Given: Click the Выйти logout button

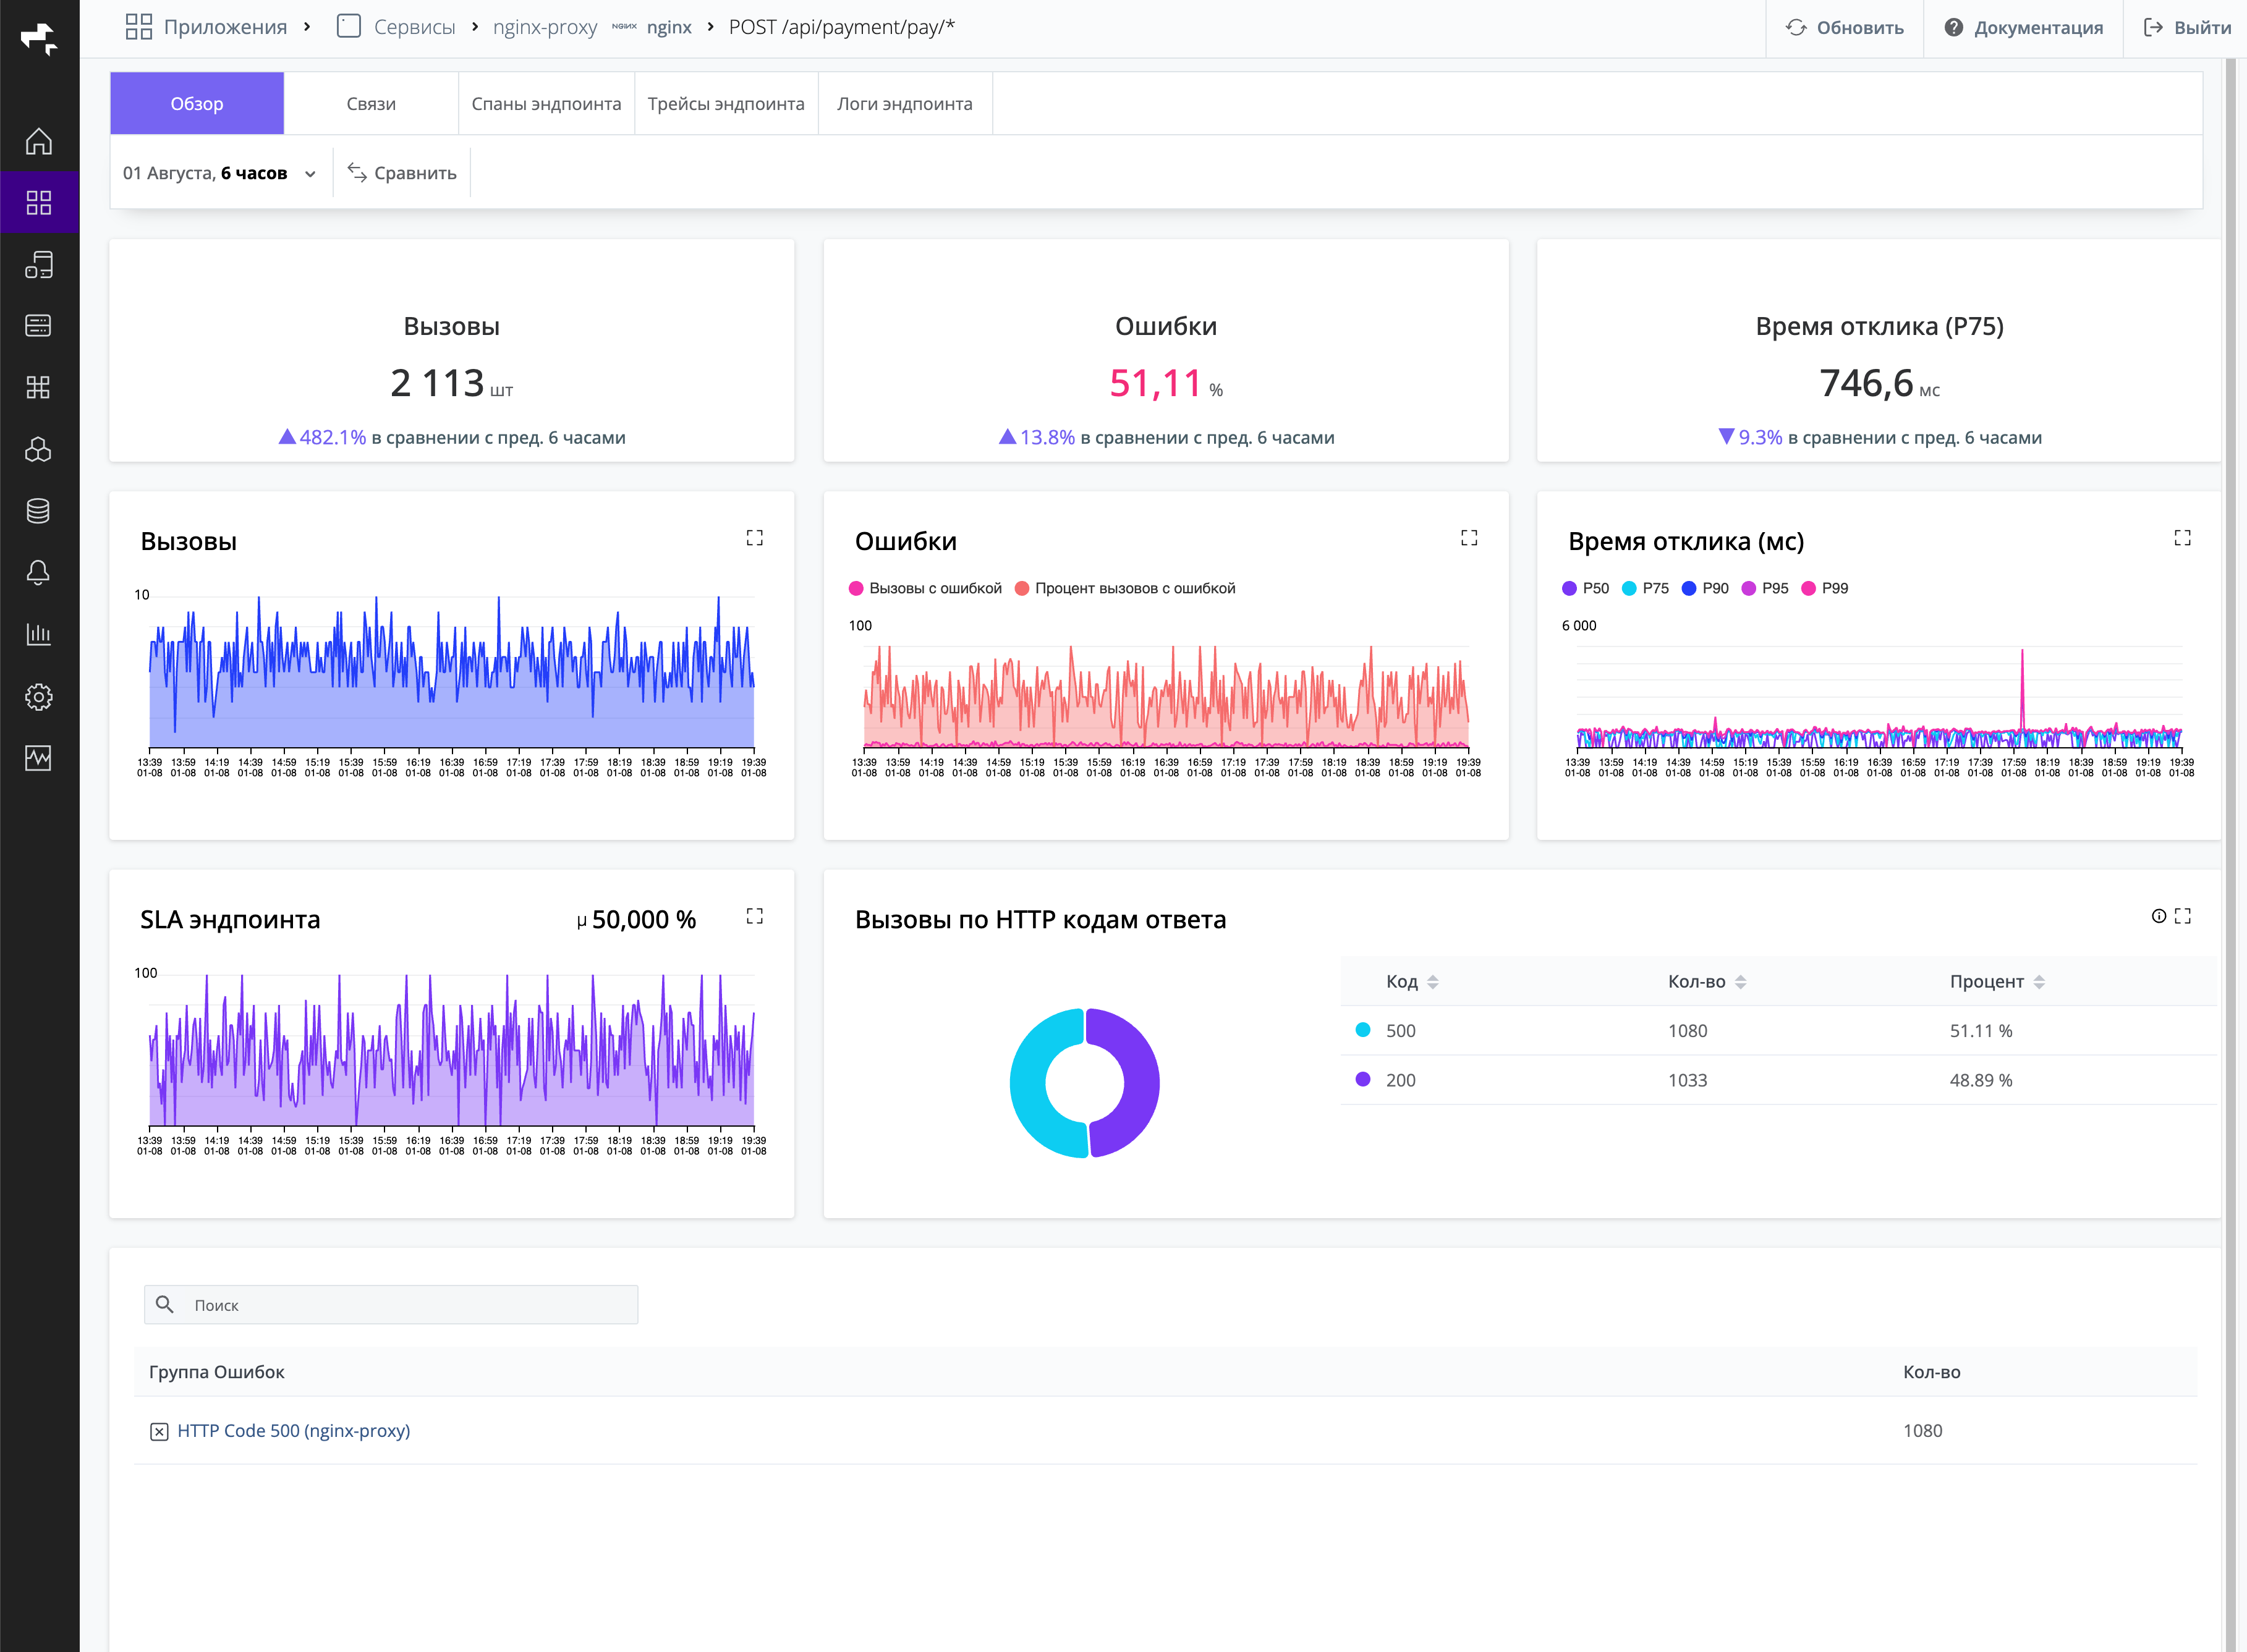Looking at the screenshot, I should (x=2188, y=28).
